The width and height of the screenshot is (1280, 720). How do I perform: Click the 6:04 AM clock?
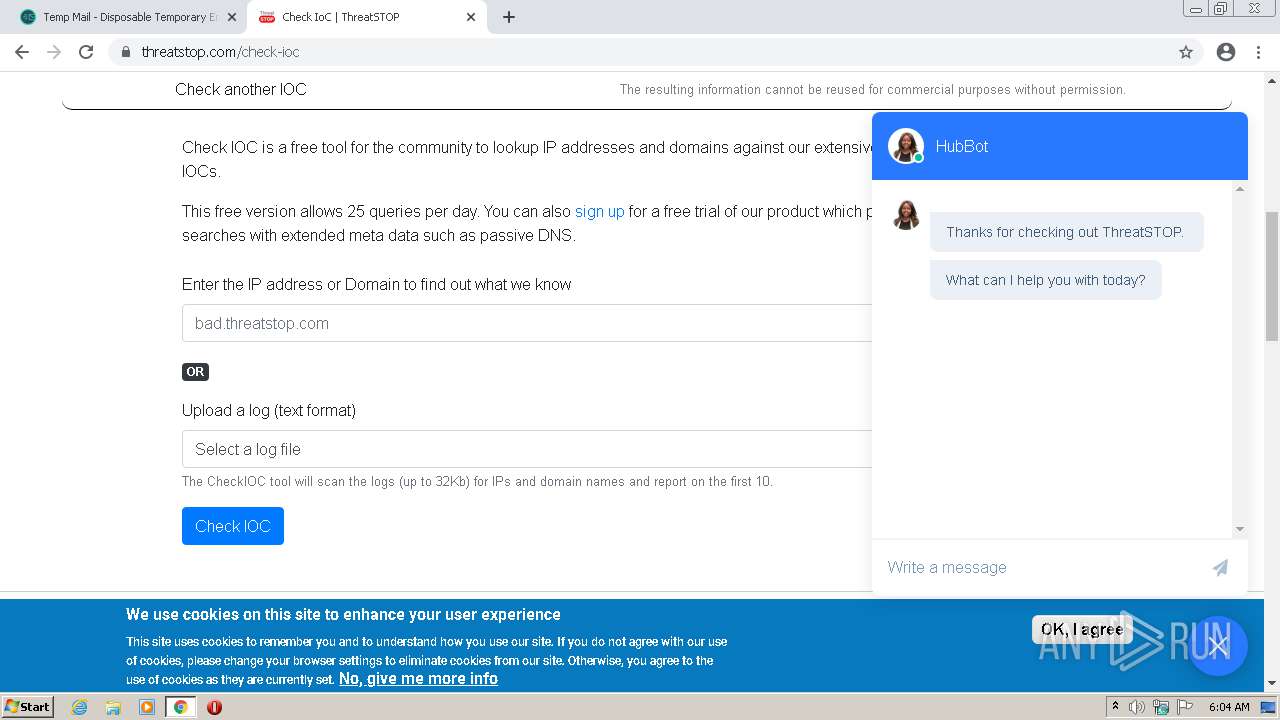(x=1229, y=707)
